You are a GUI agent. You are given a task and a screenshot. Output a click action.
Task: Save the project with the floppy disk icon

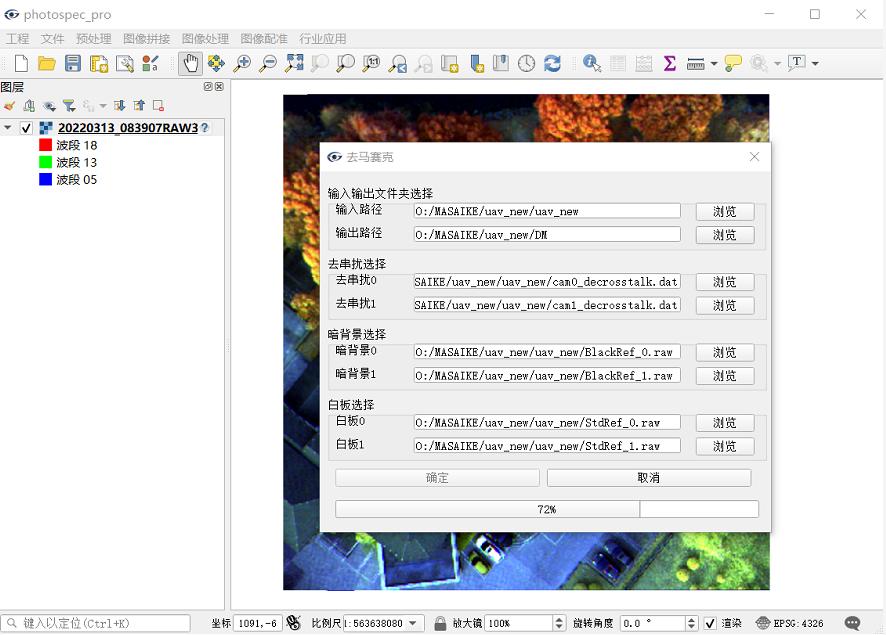tap(73, 63)
